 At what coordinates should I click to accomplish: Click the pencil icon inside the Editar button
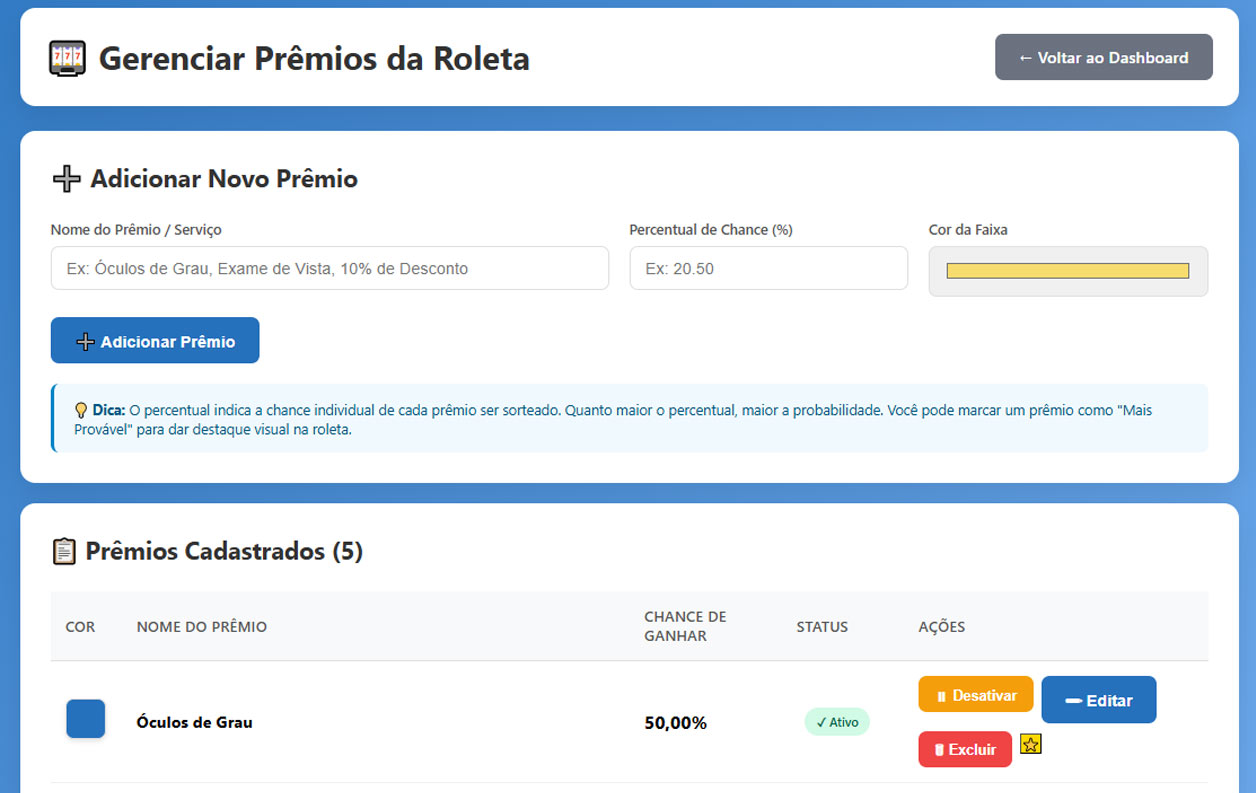pos(1073,699)
